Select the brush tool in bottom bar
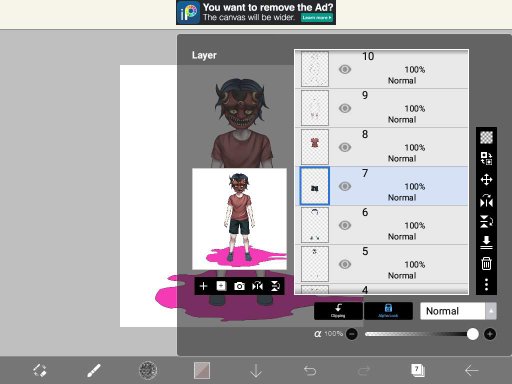The height and width of the screenshot is (384, 512). 94,370
